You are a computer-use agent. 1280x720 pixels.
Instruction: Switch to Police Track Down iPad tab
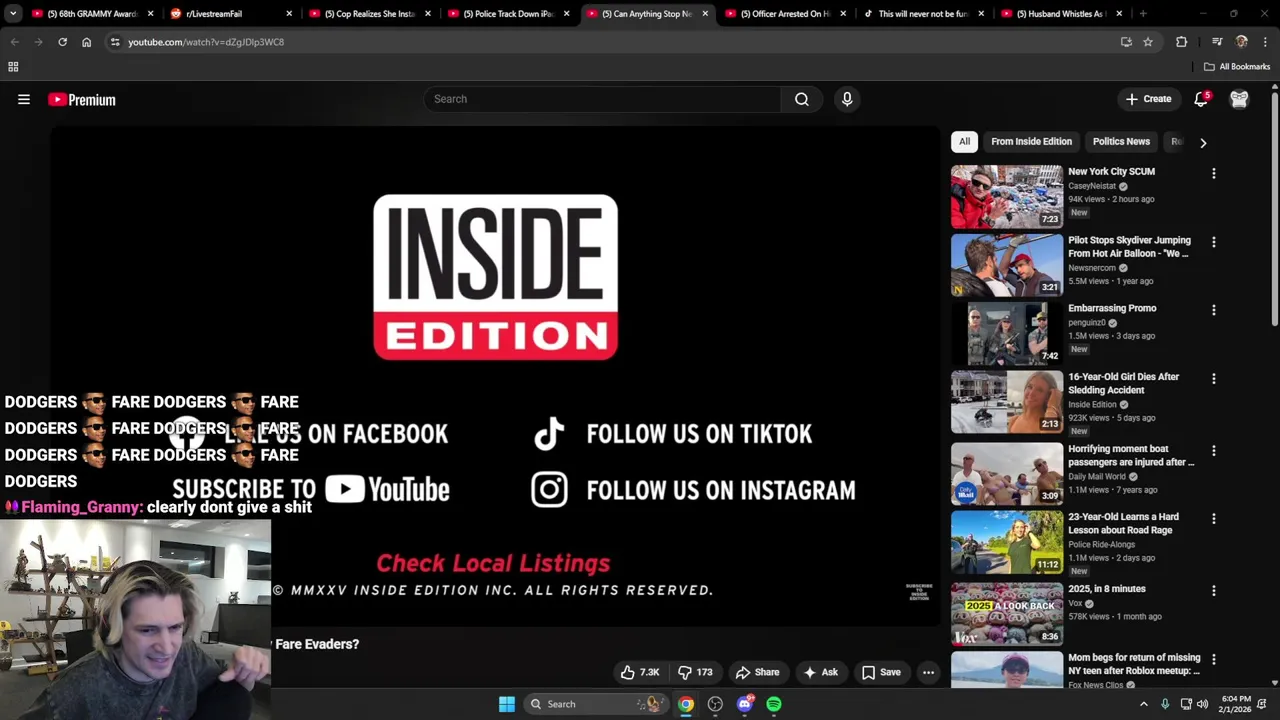[x=508, y=14]
